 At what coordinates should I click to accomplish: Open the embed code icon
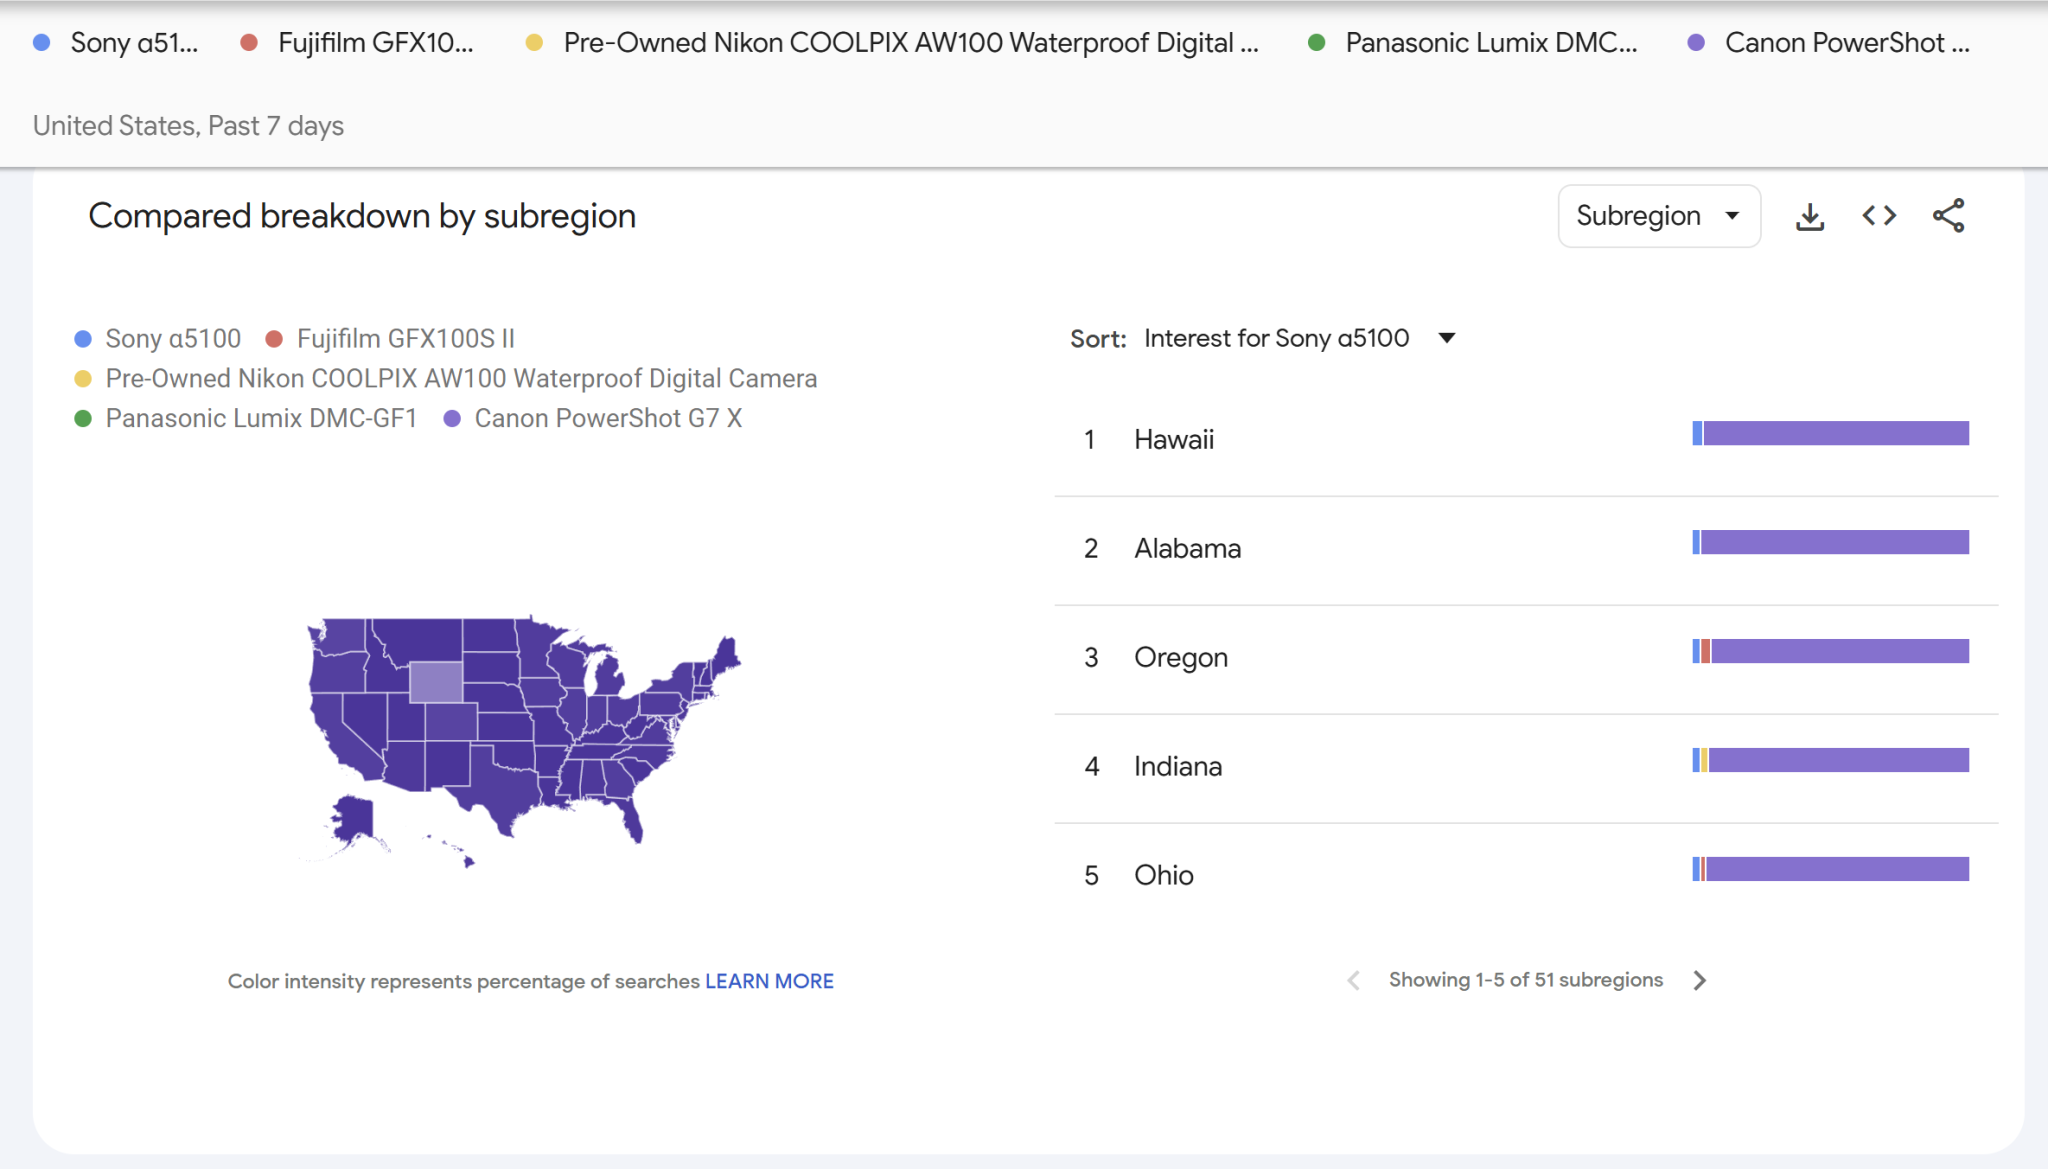[1879, 216]
